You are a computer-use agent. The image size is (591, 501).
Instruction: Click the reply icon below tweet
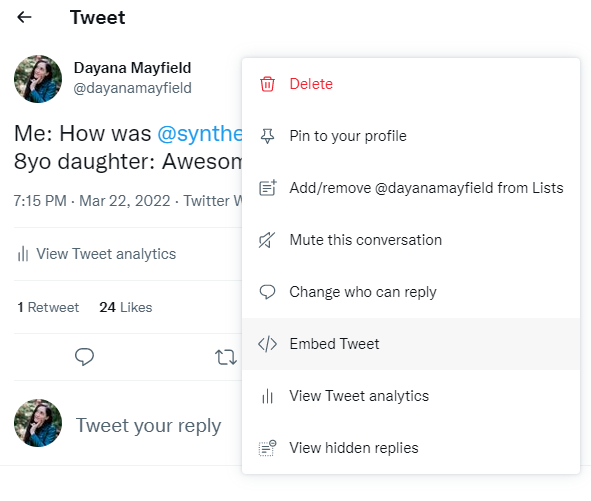[84, 357]
